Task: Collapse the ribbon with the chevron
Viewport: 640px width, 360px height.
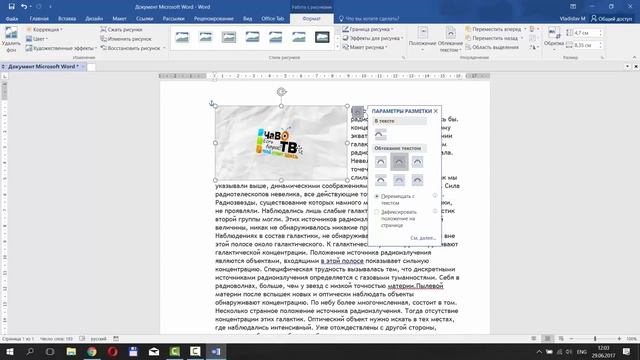Action: (634, 58)
